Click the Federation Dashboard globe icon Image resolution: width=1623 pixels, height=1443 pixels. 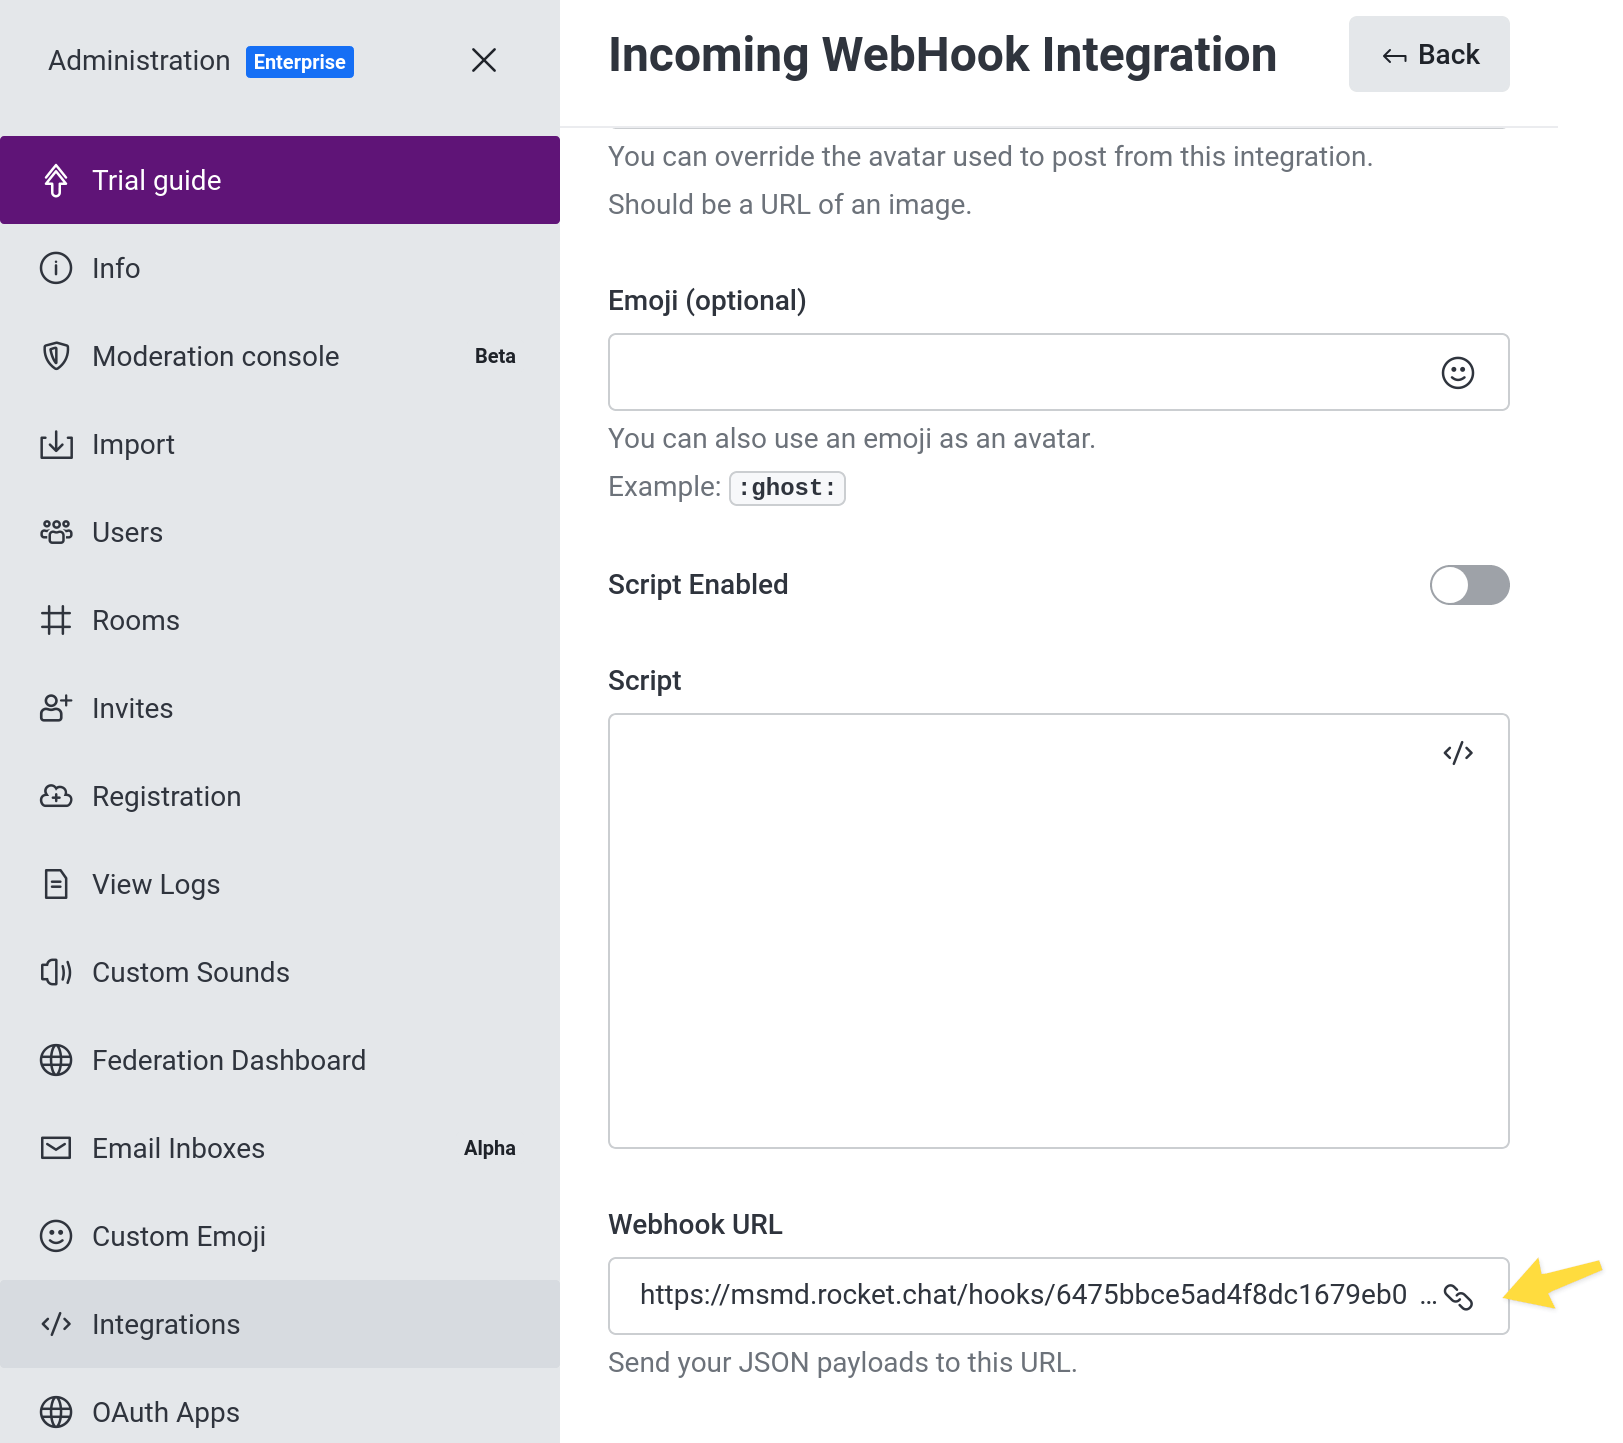[56, 1060]
